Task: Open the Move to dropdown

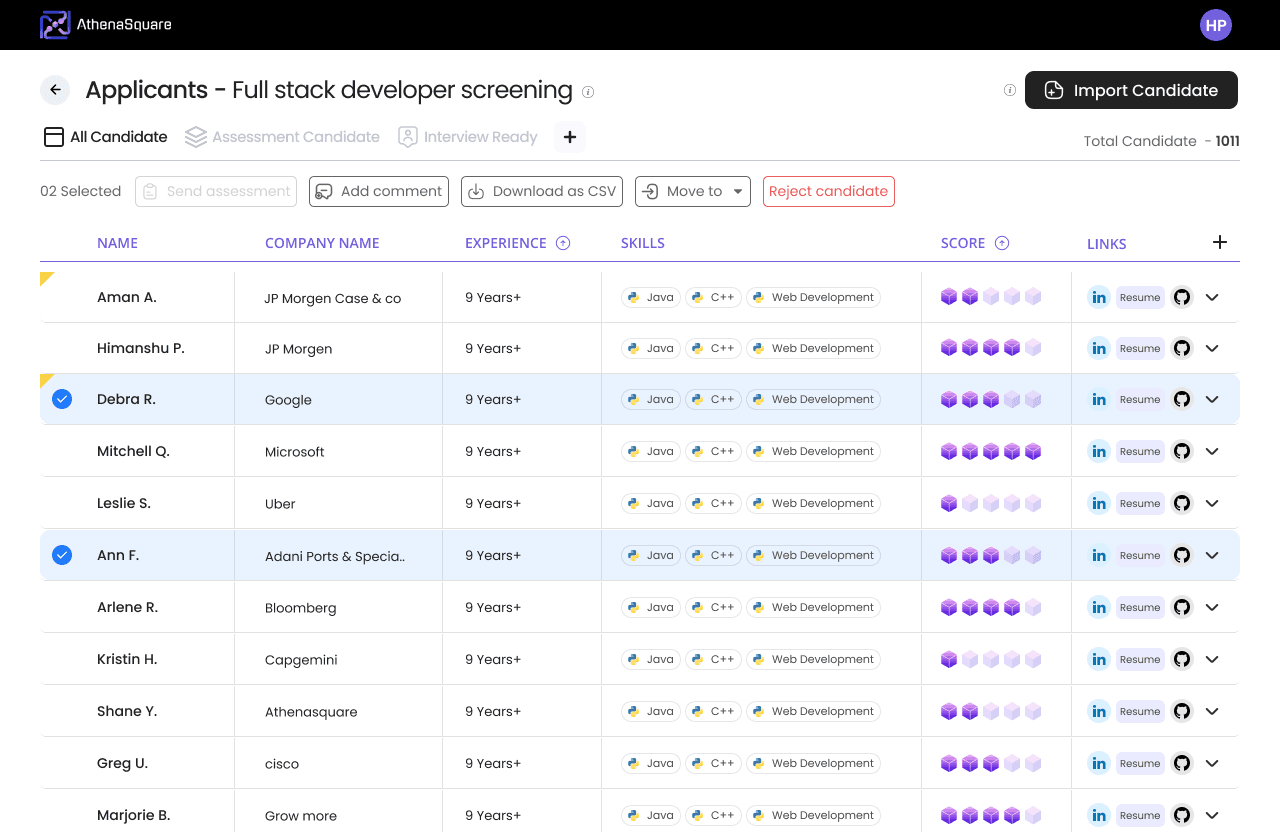Action: 693,191
